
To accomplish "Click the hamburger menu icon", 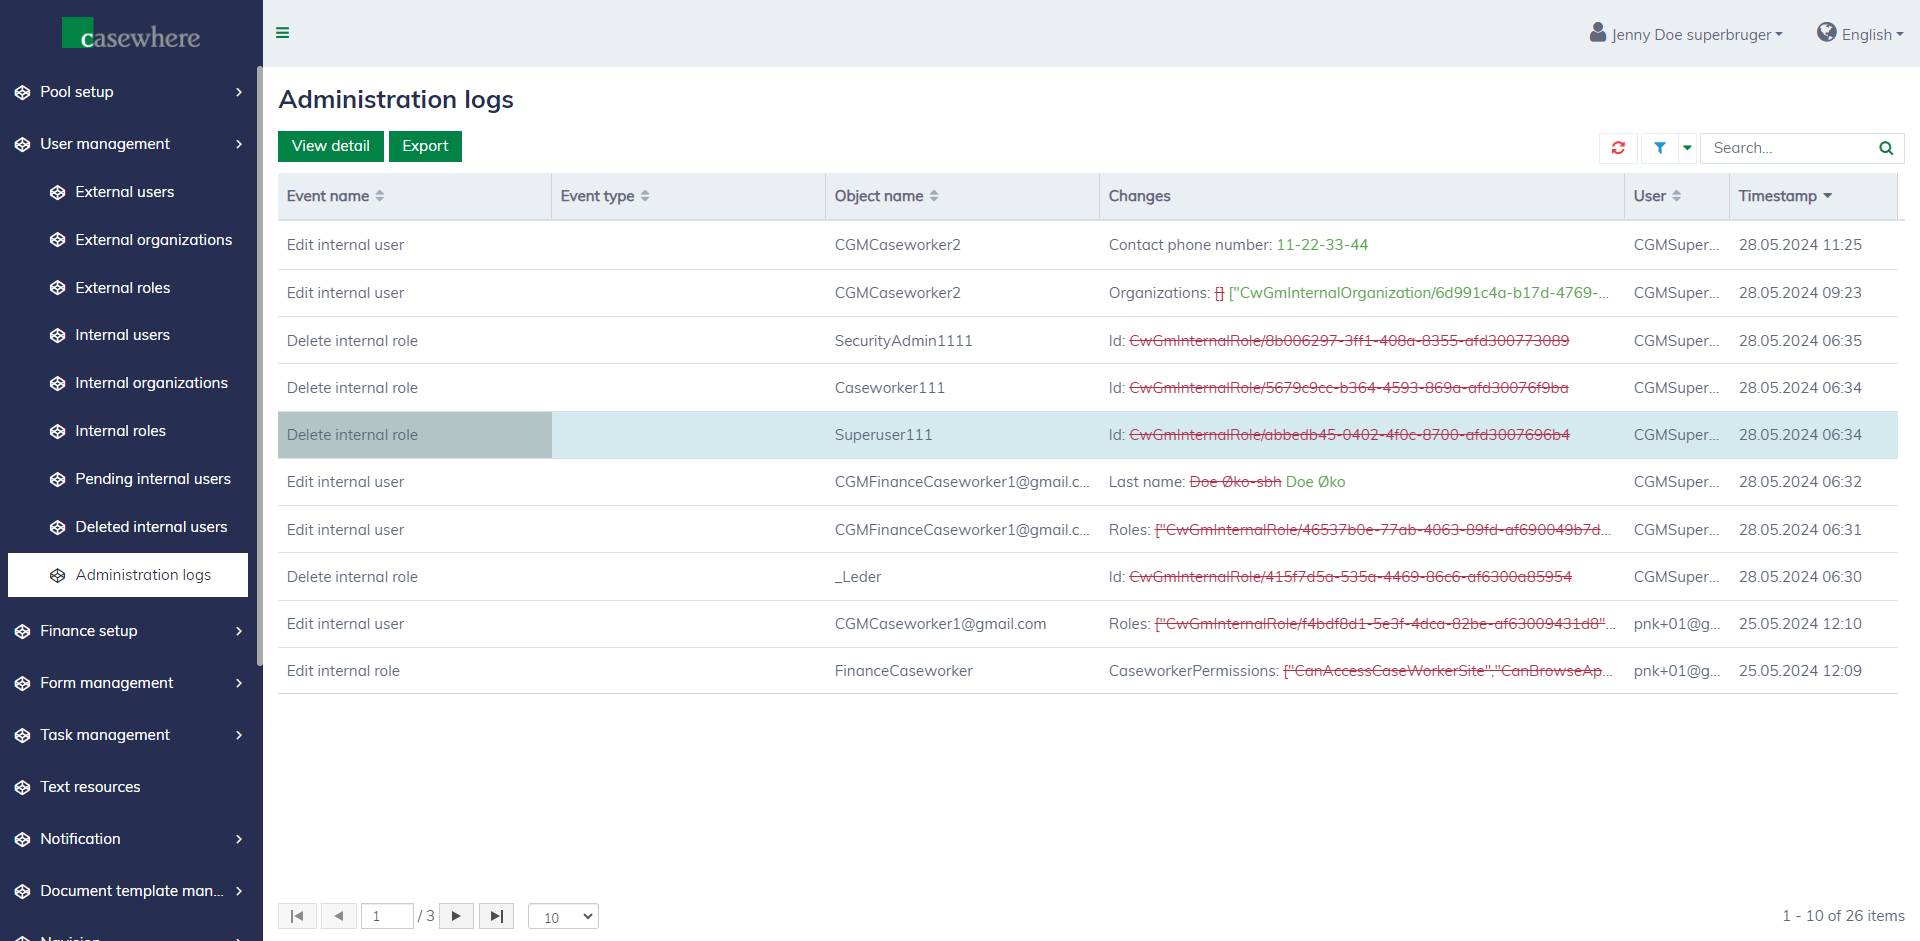I will pyautogui.click(x=283, y=33).
